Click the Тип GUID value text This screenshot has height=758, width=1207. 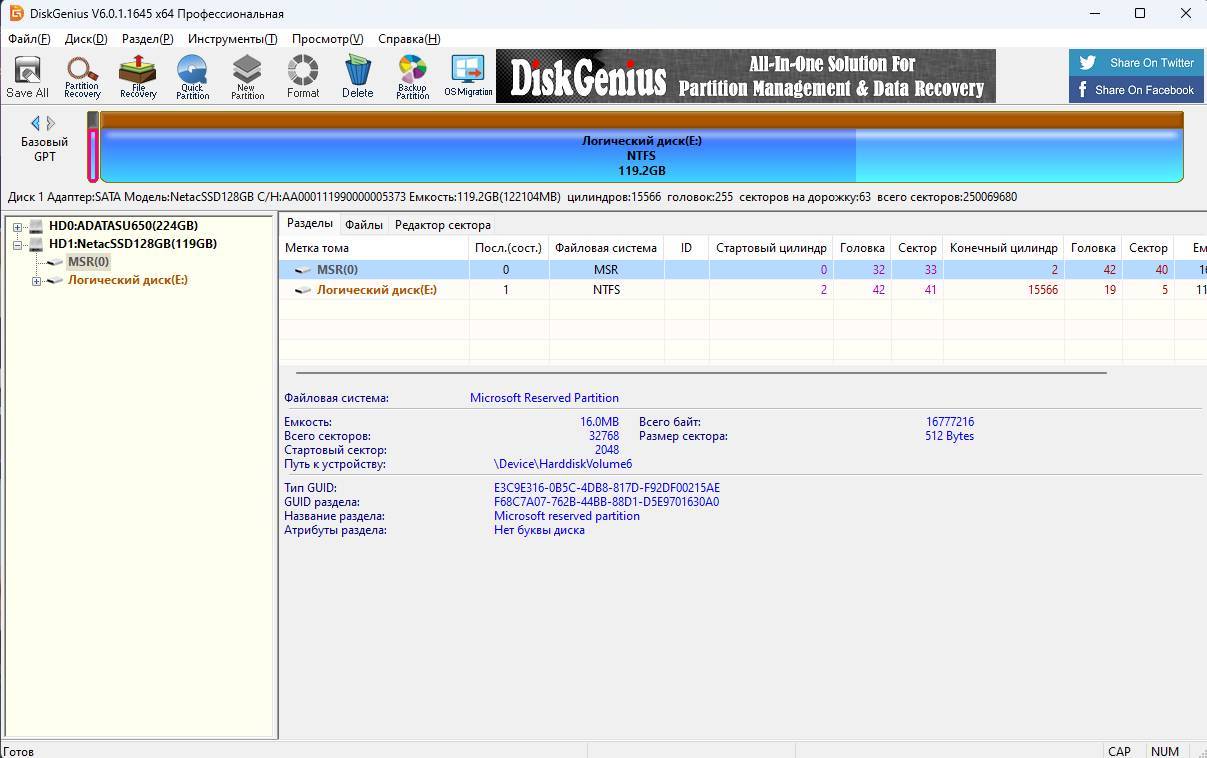pos(607,488)
